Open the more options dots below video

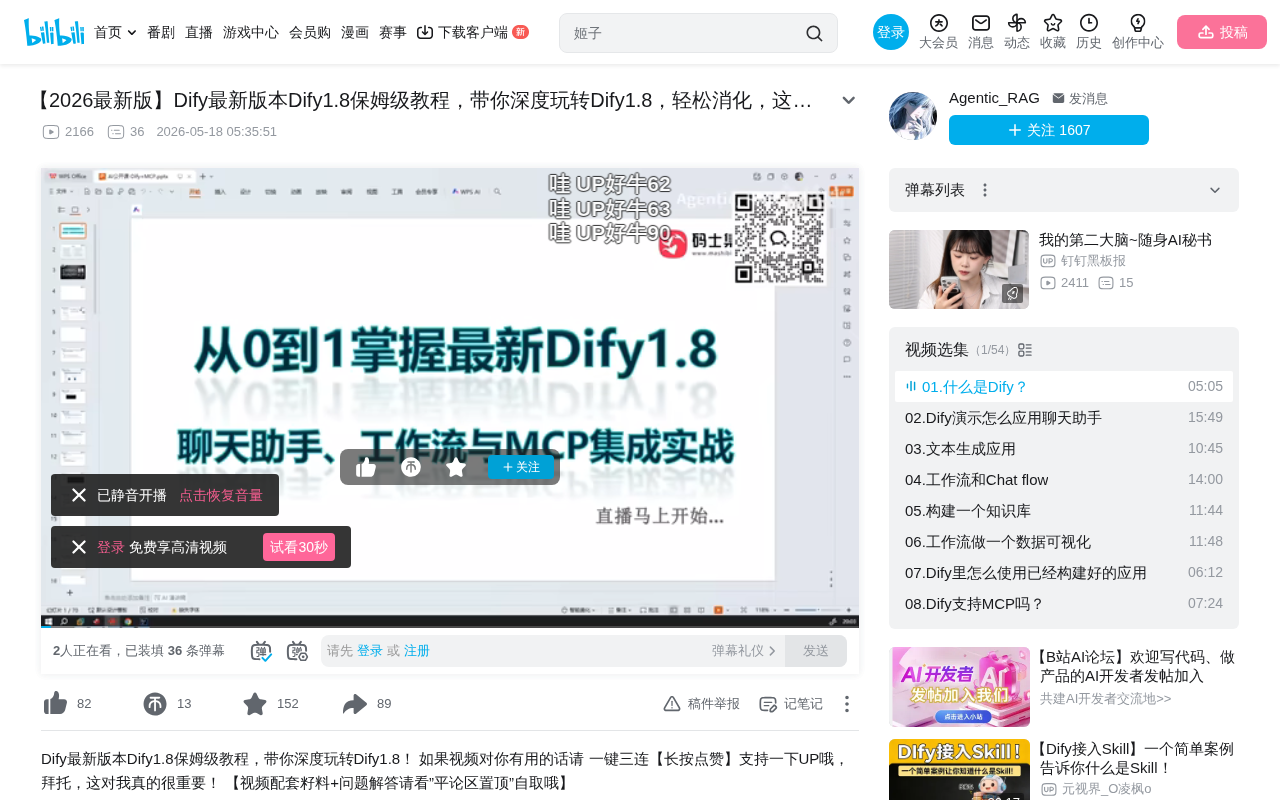point(846,704)
